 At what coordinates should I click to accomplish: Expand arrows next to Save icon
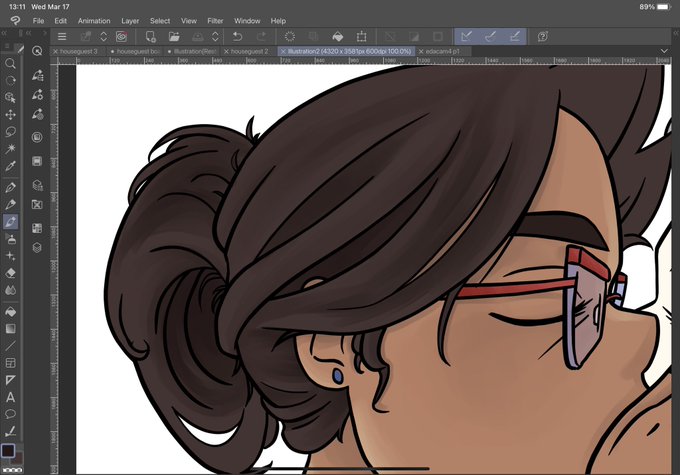click(215, 36)
